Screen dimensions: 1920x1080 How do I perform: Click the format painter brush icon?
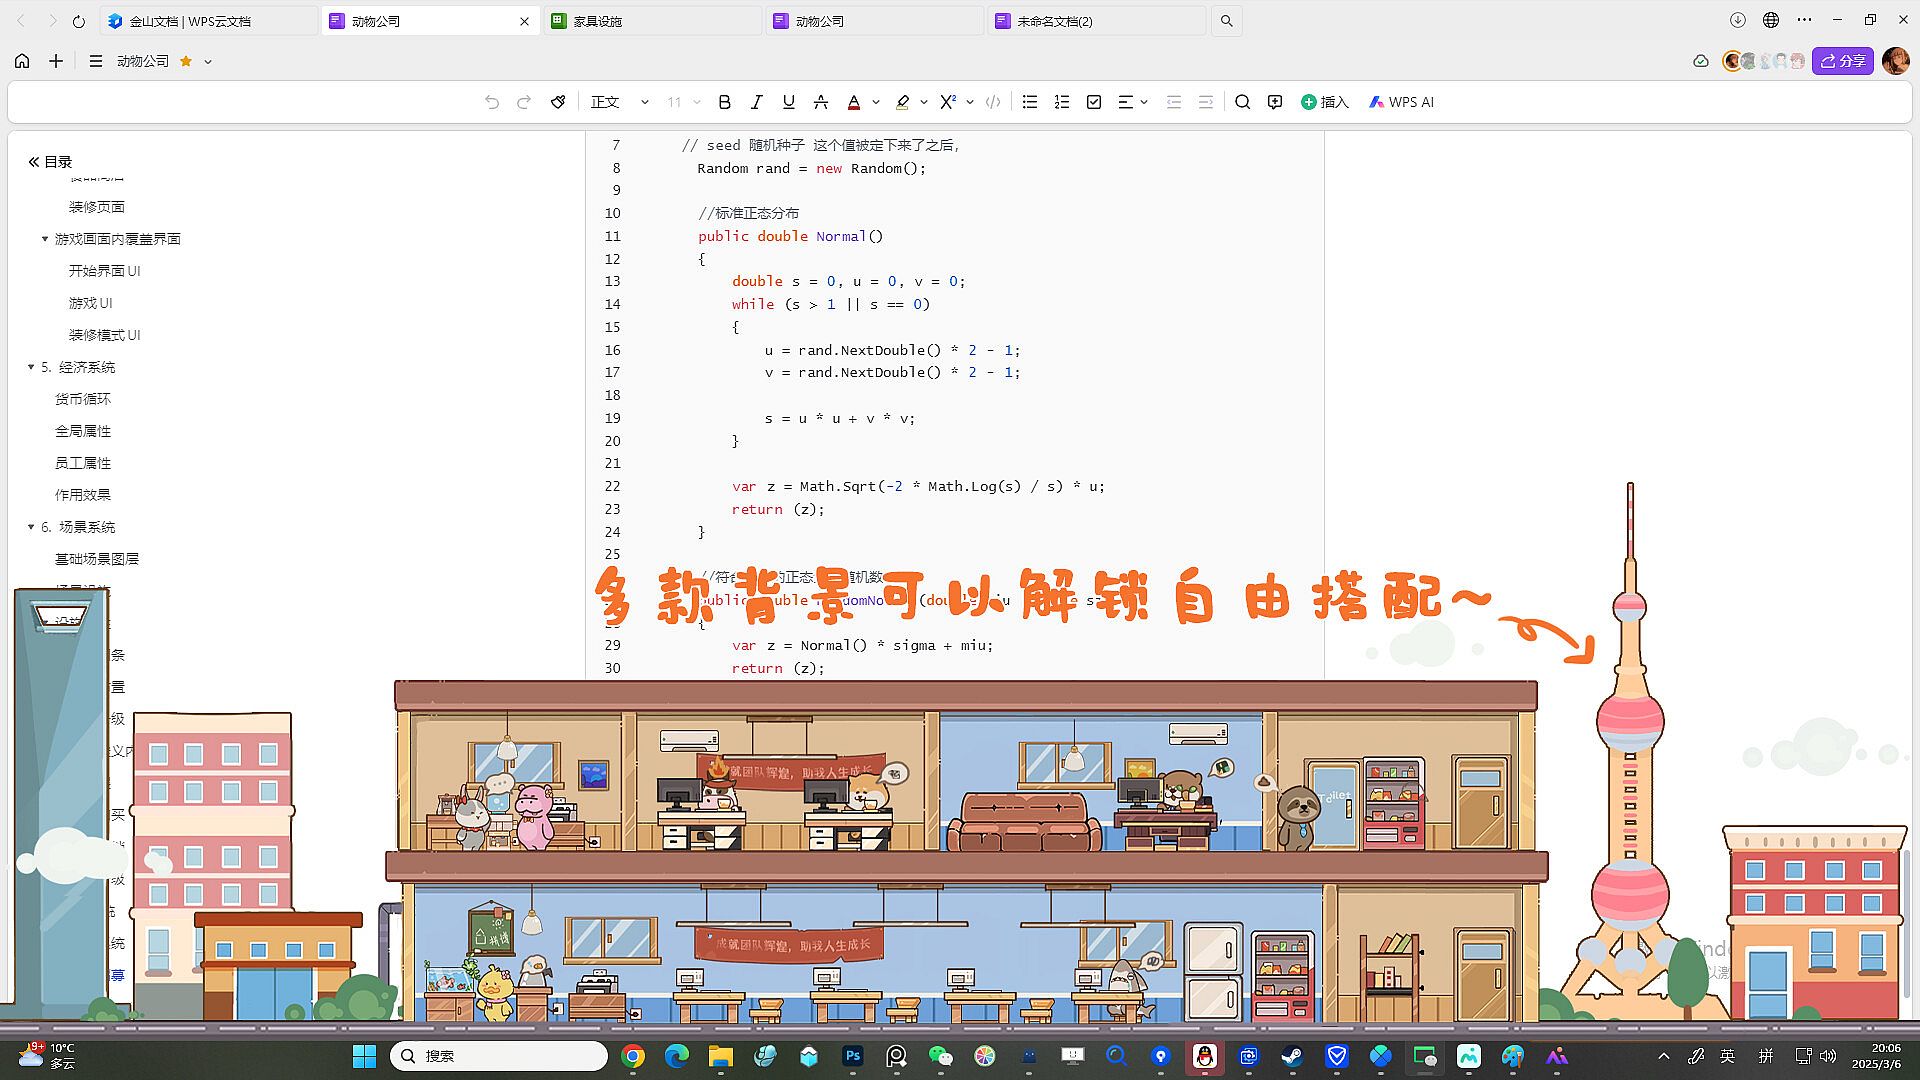(x=558, y=102)
